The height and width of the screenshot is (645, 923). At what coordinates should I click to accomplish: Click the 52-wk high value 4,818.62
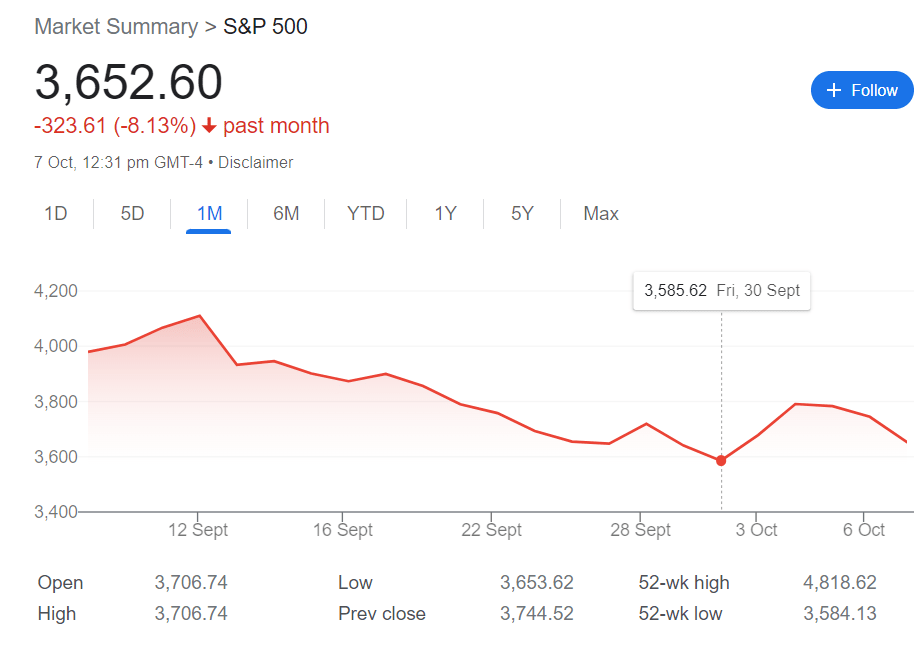pyautogui.click(x=839, y=583)
